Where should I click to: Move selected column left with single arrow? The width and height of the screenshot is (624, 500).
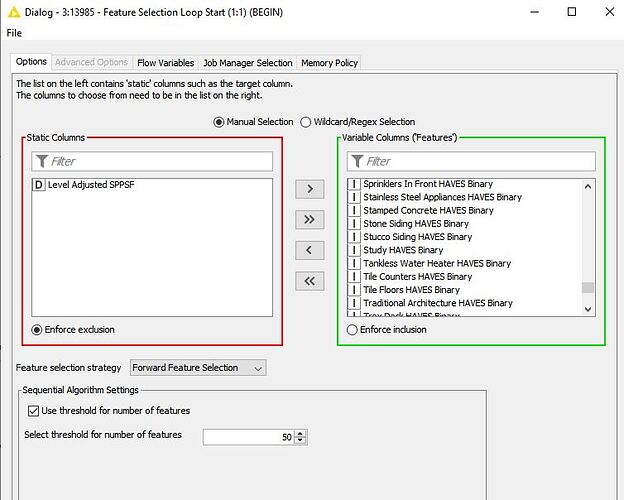tap(310, 250)
